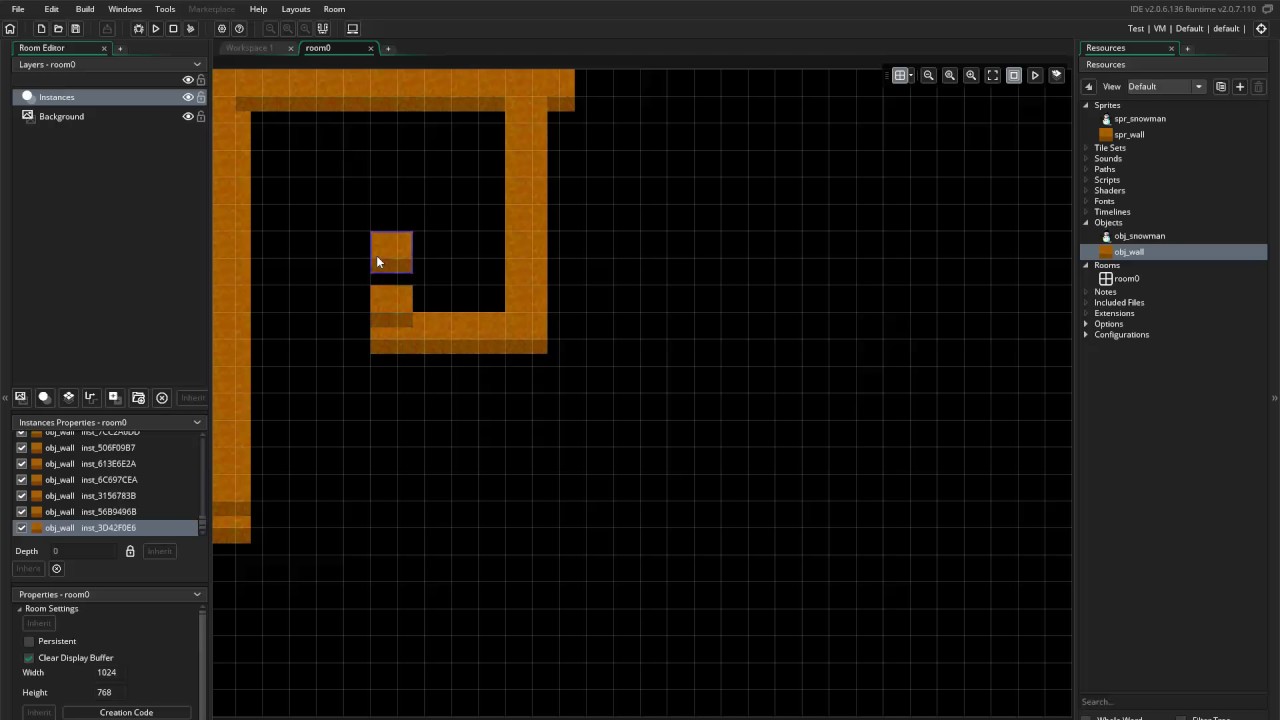The height and width of the screenshot is (720, 1280).
Task: Collapse the Sprites resource folder
Action: coord(1086,105)
